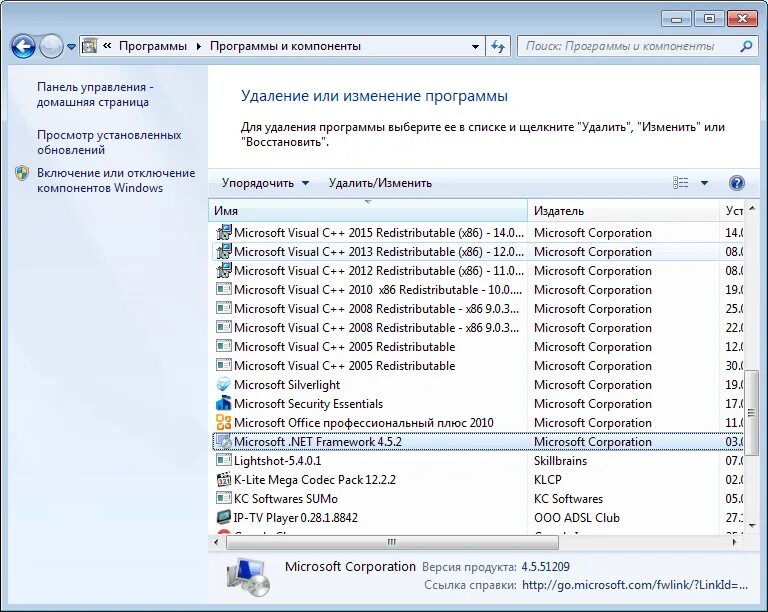Click OOO ADSL Club publisher cell
This screenshot has height=612, width=768.
click(576, 518)
